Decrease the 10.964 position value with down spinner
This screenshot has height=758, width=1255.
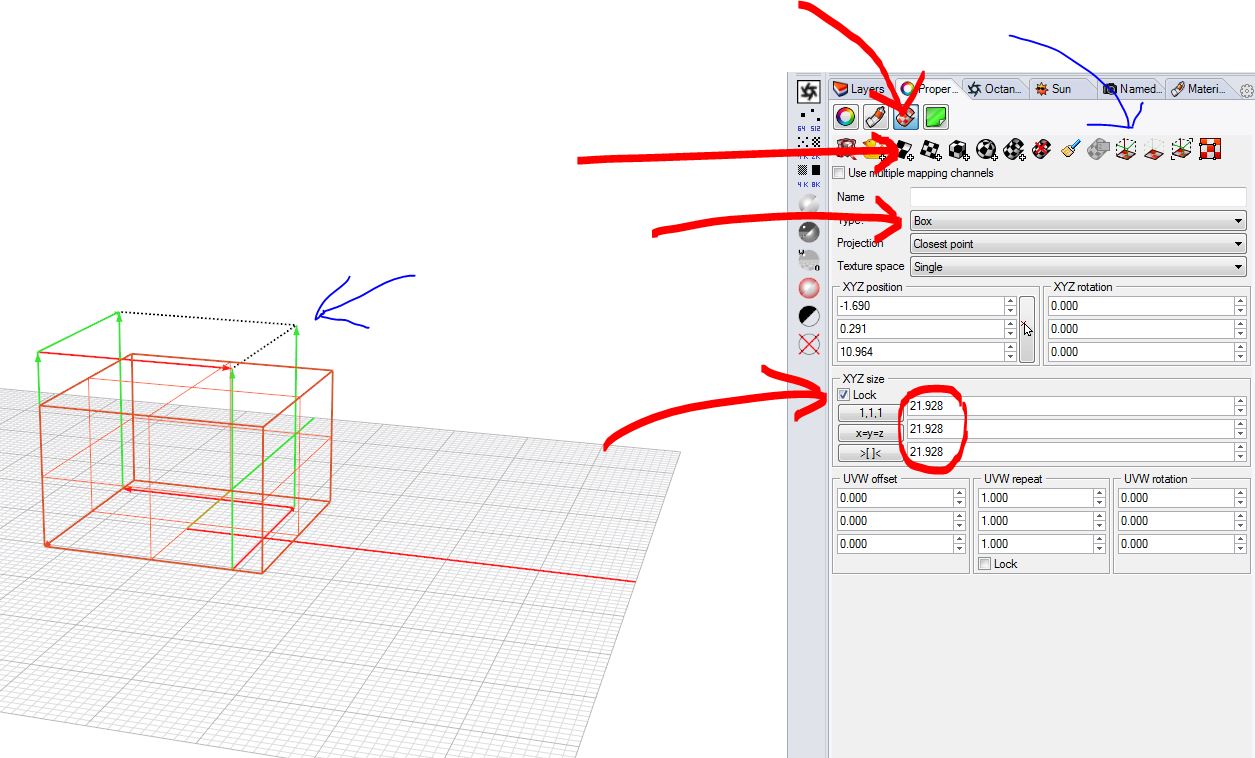click(x=1011, y=357)
